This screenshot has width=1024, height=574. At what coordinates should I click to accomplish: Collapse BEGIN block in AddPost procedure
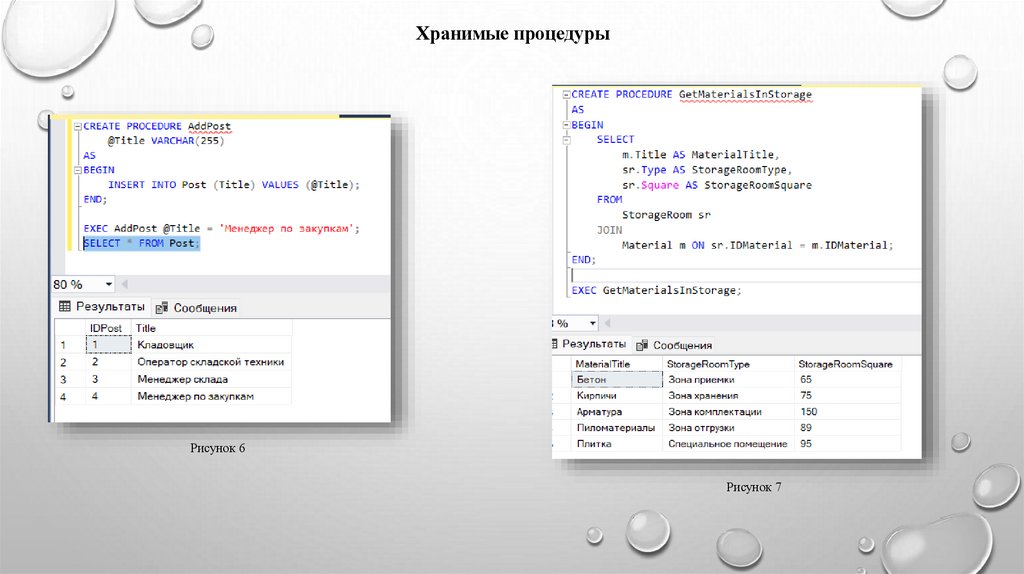coord(76,171)
